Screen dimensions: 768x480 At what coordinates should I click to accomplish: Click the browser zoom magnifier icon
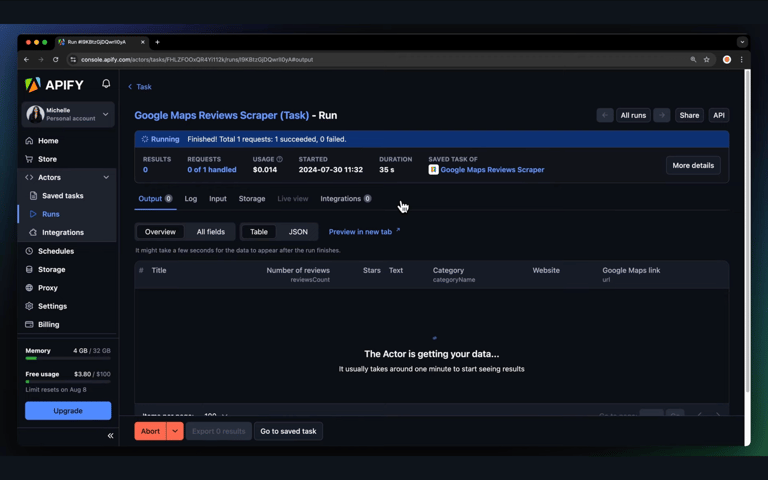tap(693, 60)
